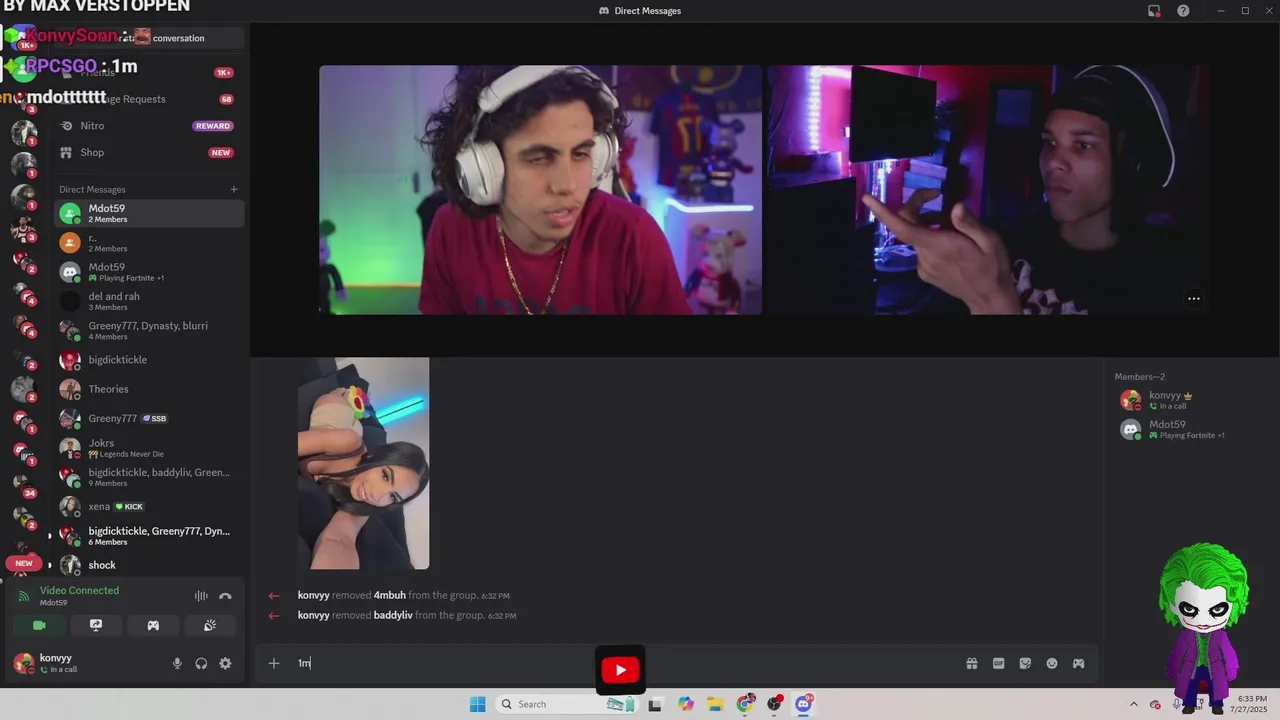Viewport: 1280px width, 720px height.
Task: Create a new DM with the plus icon
Action: coord(234,189)
